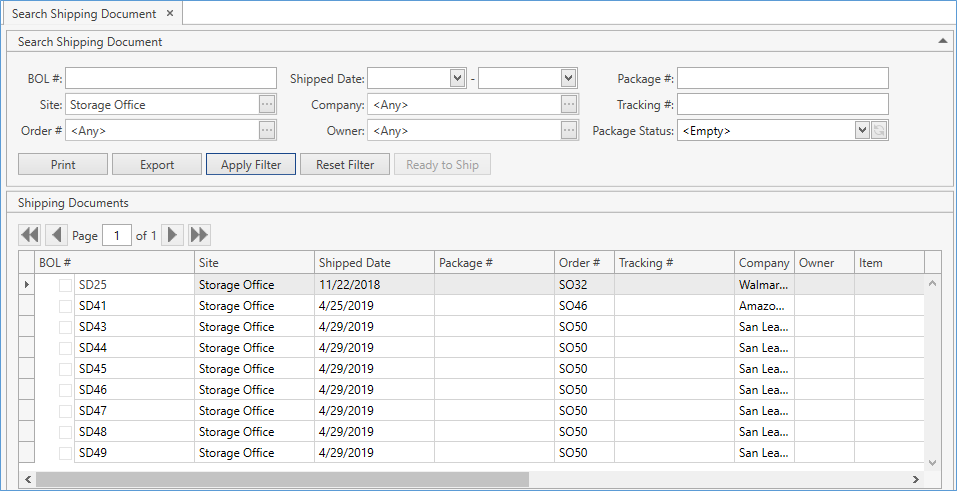Viewport: 957px width, 491px height.
Task: Open Site lookup ellipsis button
Action: tap(267, 104)
